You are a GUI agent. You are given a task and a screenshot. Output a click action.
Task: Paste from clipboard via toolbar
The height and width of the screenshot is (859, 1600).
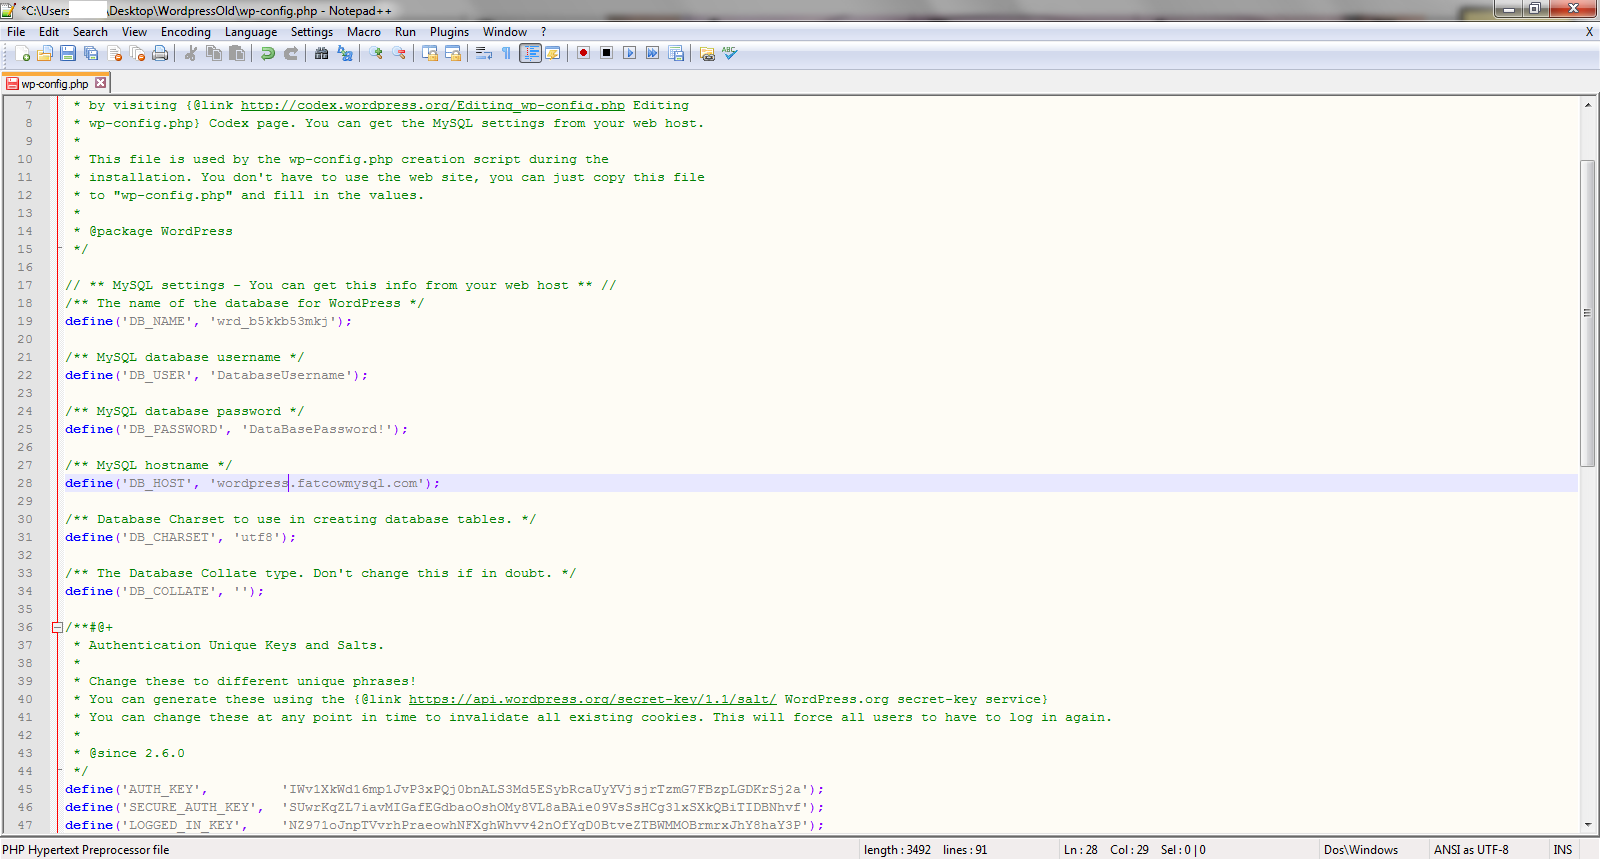pos(237,53)
